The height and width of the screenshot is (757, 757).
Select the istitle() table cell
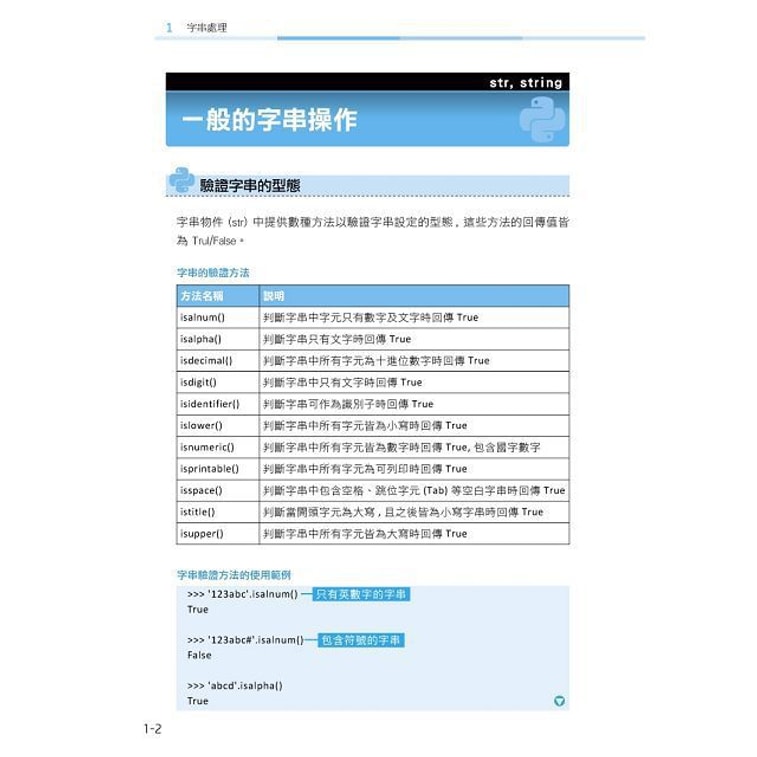[x=218, y=512]
